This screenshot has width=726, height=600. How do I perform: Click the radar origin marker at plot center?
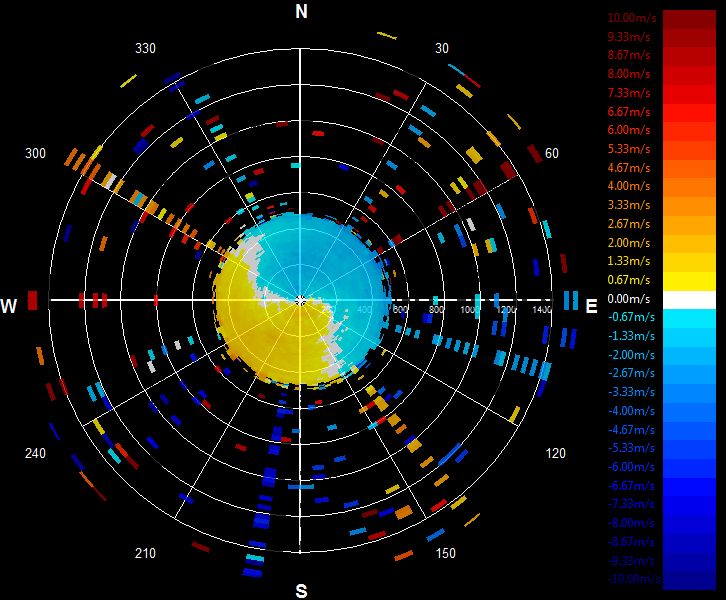pos(300,300)
